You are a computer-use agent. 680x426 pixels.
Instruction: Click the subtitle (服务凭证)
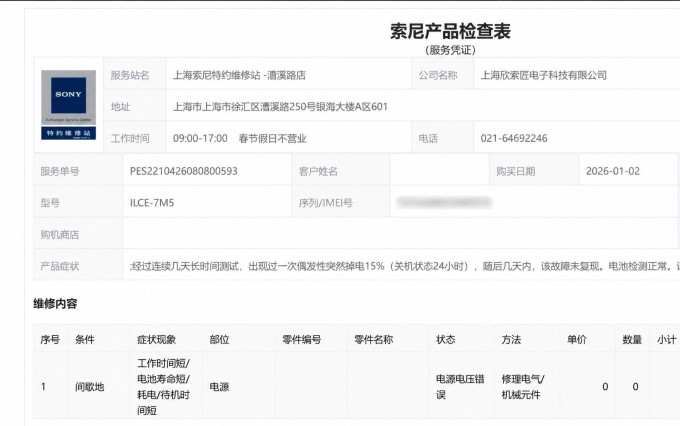(x=450, y=50)
